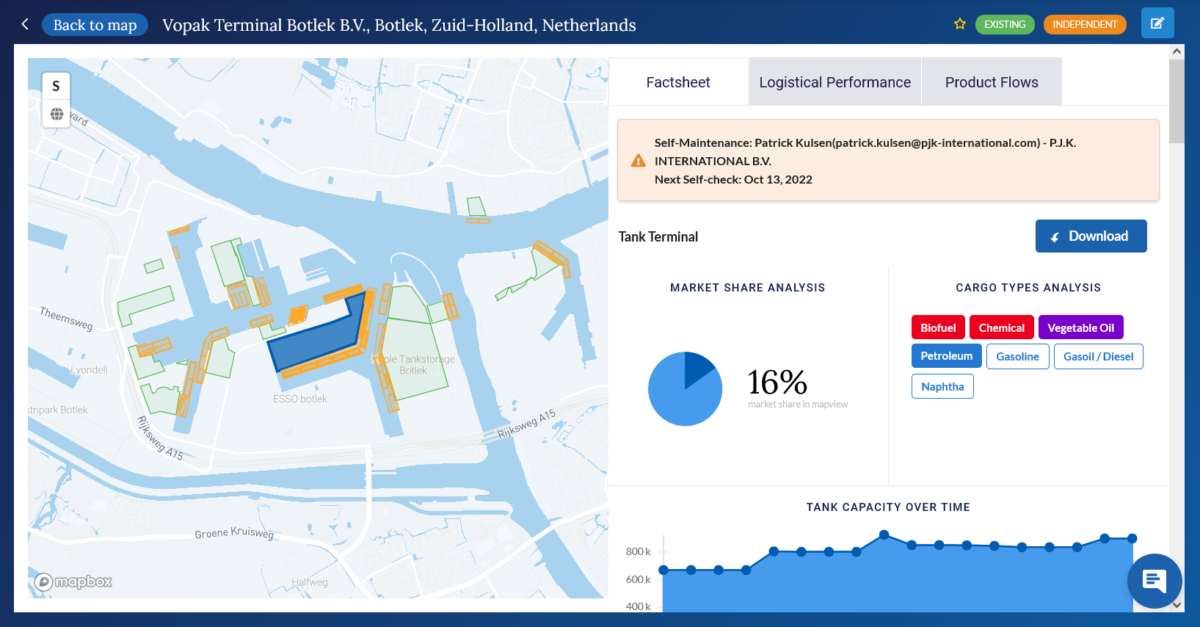This screenshot has width=1200, height=627.
Task: Click the 16% market share value
Action: (x=777, y=381)
